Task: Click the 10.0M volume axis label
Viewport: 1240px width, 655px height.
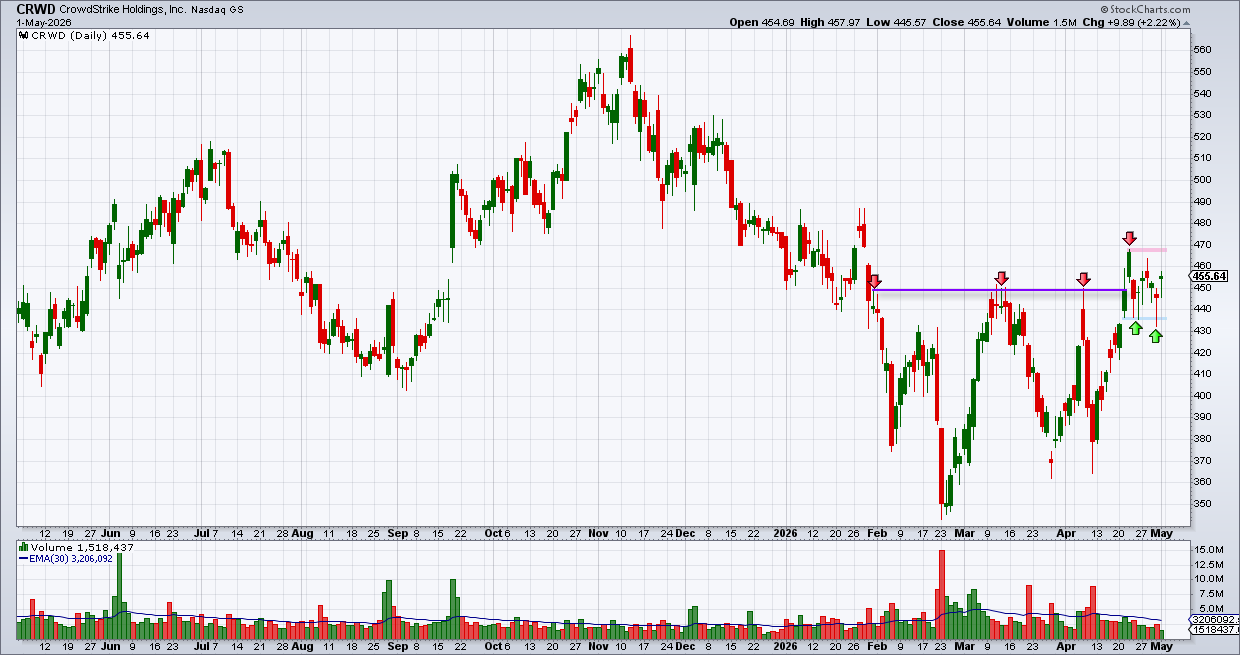Action: (1208, 578)
